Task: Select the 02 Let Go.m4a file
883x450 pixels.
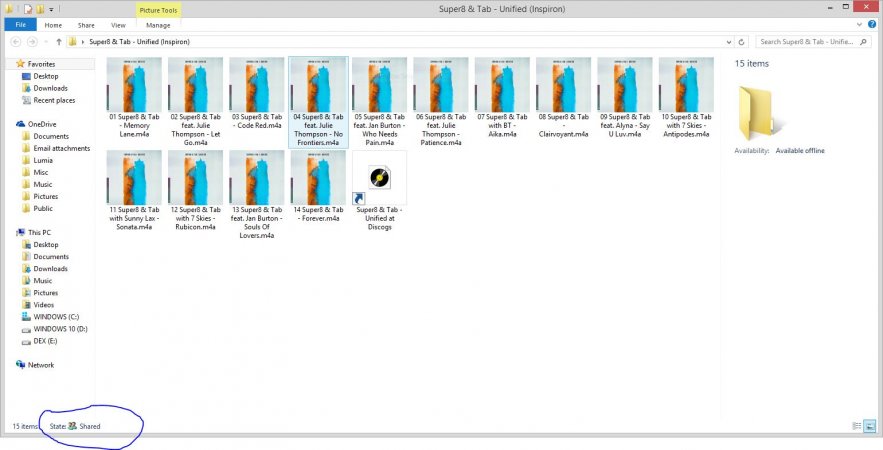Action: coord(195,102)
